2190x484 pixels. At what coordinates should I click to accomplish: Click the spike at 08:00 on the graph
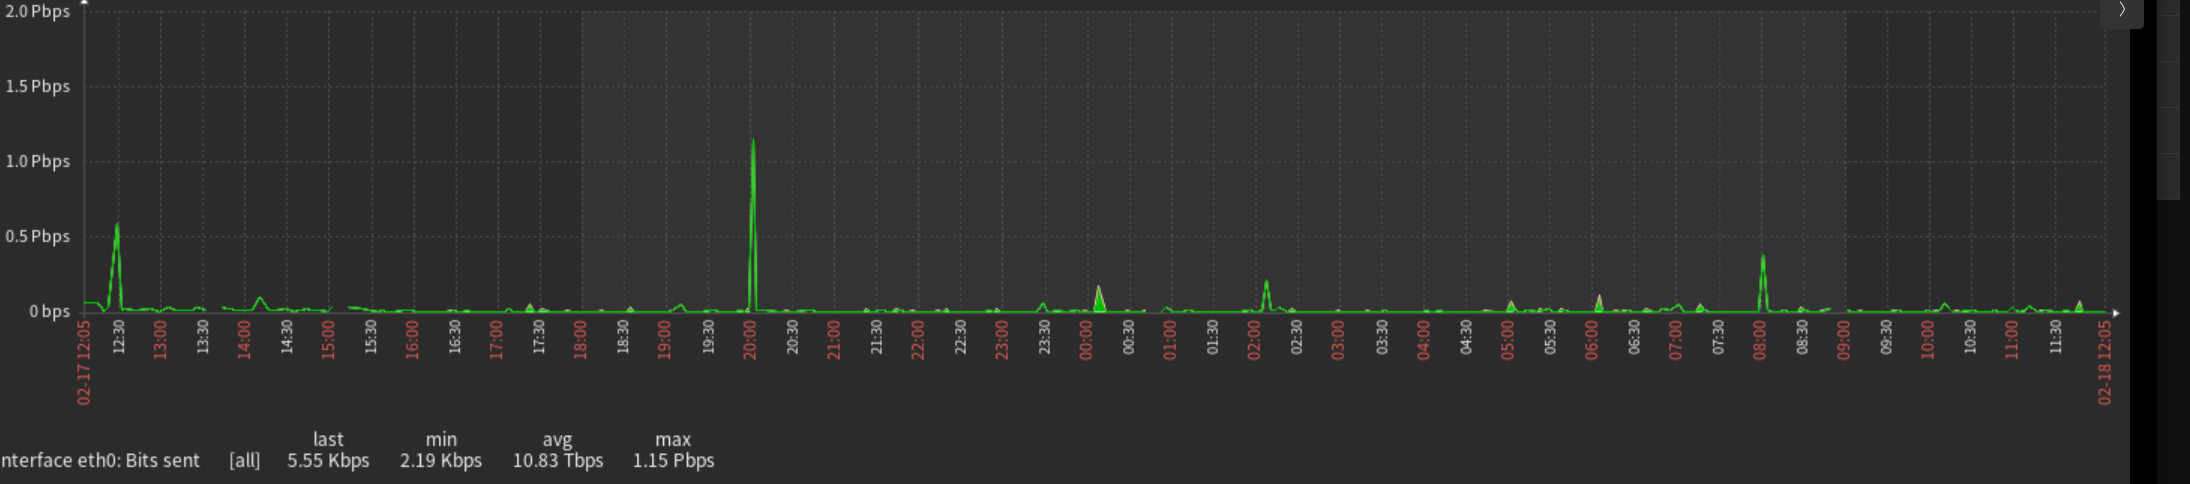[x=1763, y=283]
